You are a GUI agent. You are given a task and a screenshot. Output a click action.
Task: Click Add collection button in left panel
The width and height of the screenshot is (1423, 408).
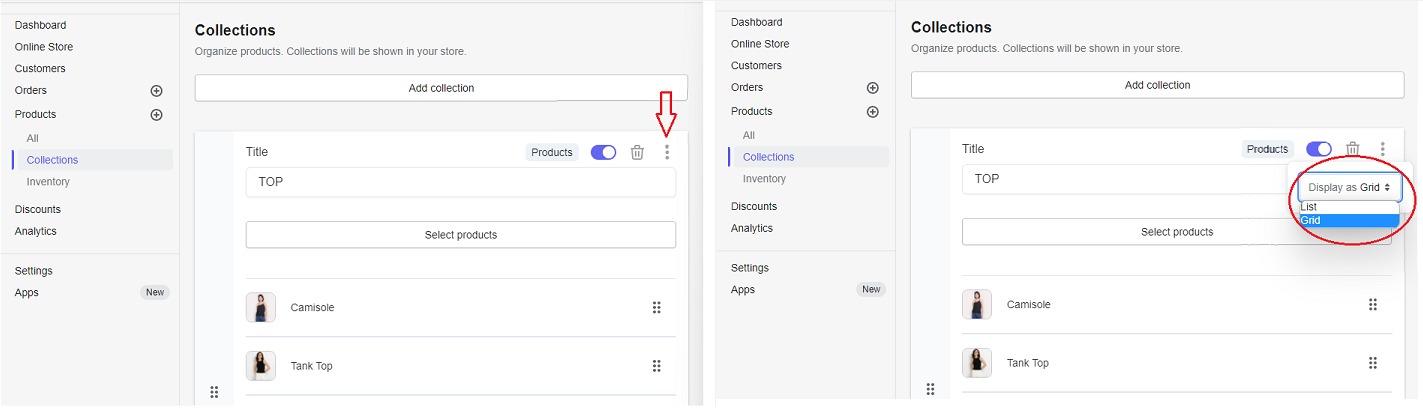click(441, 88)
